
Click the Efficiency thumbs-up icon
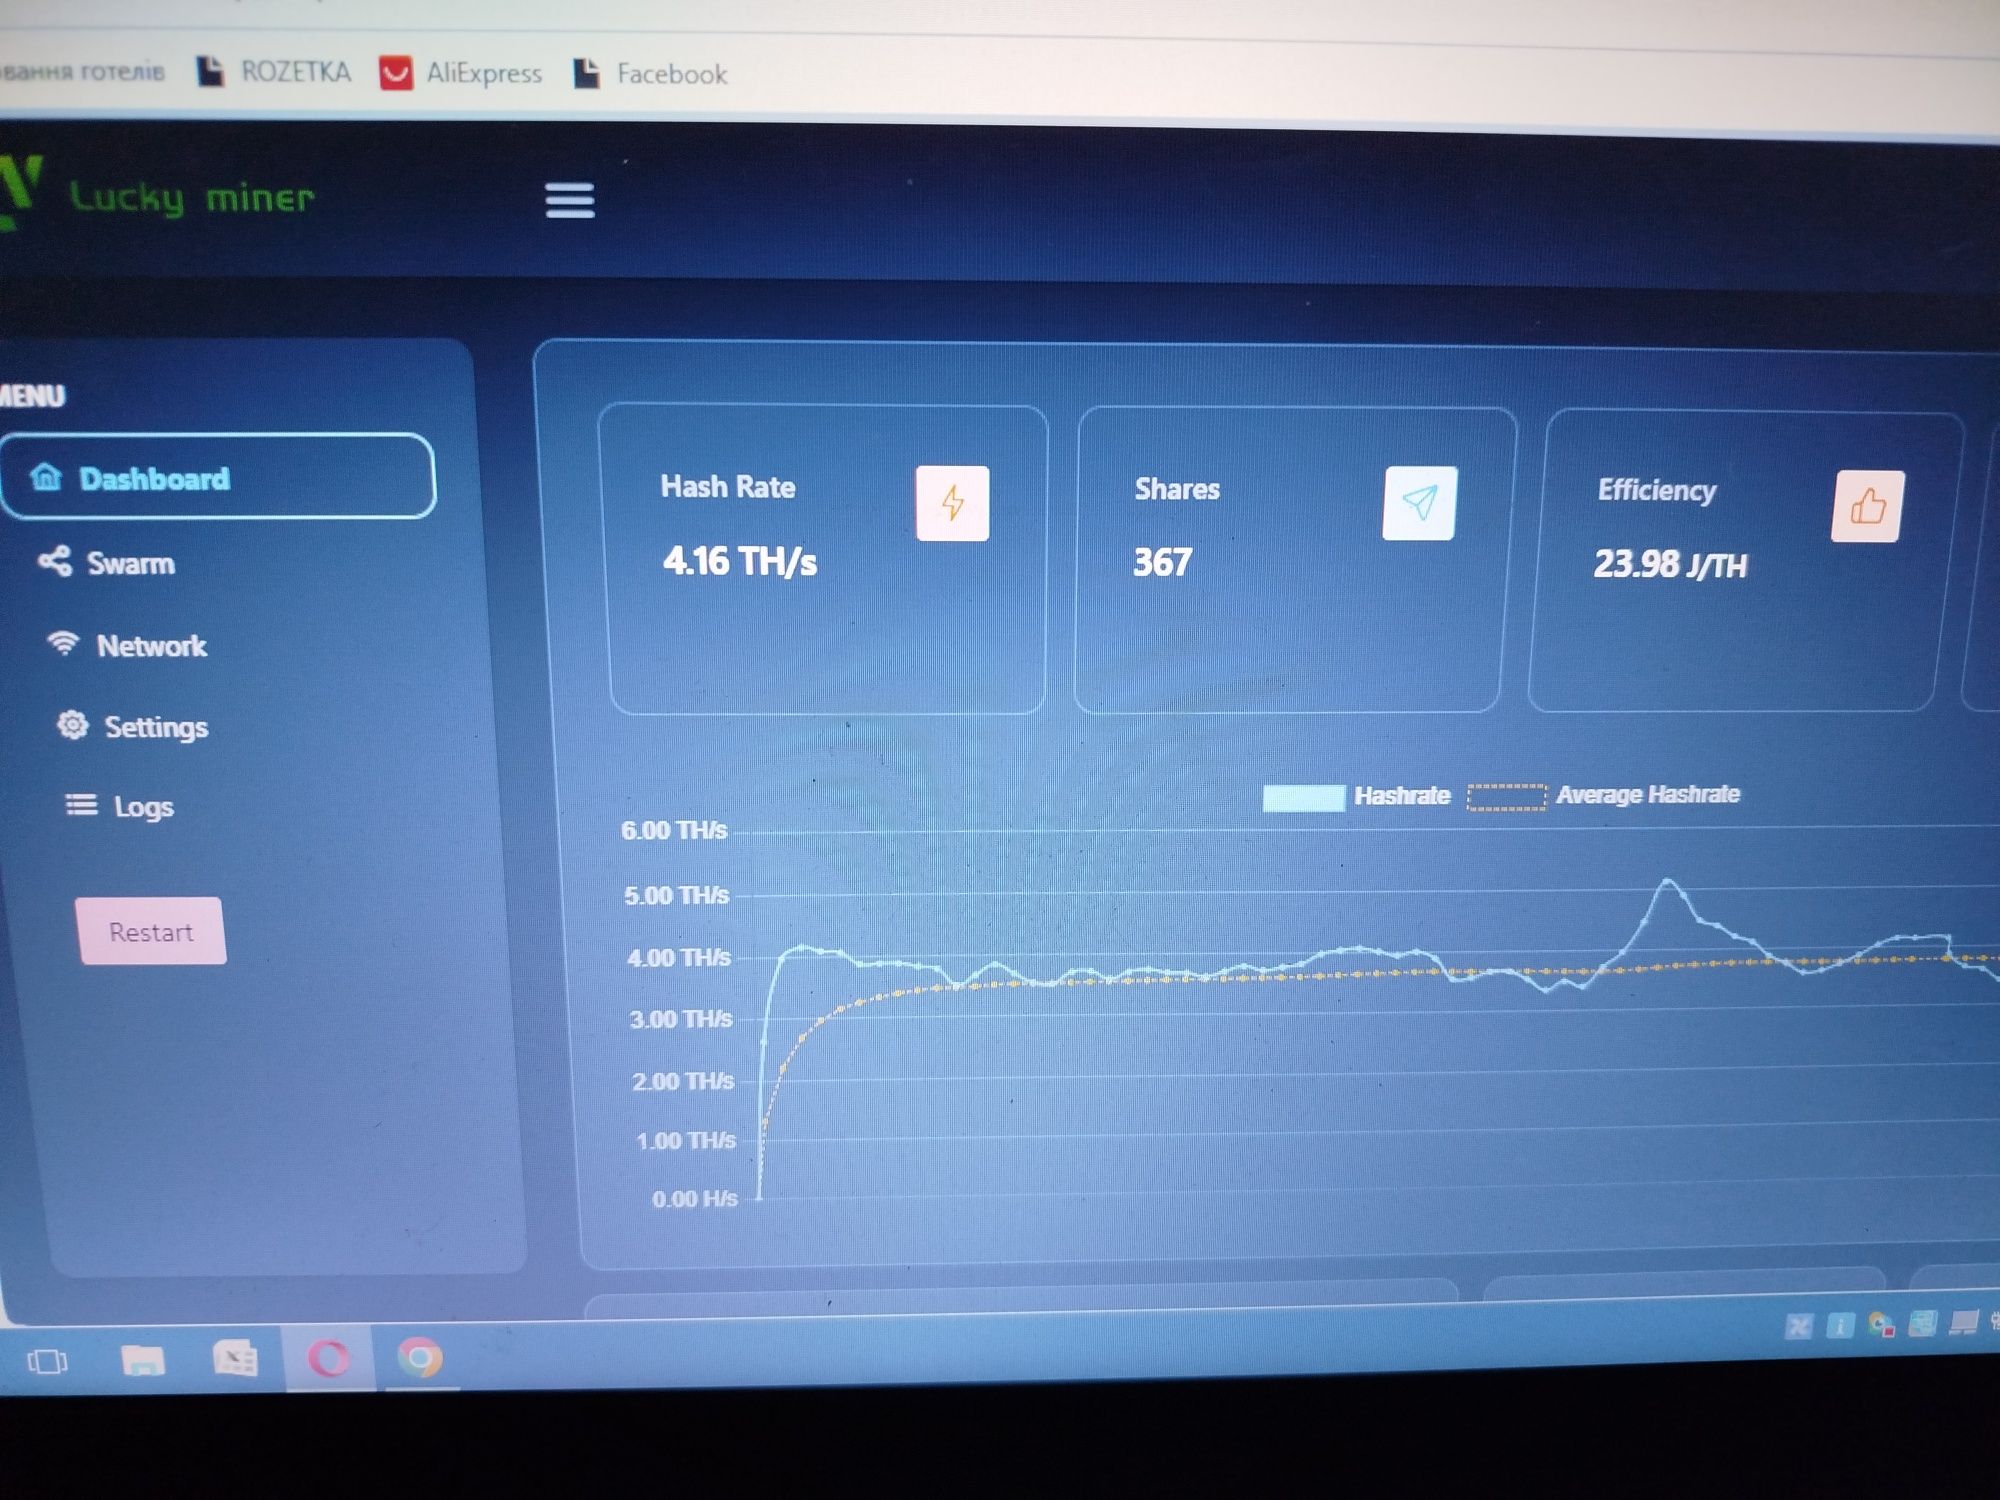point(1867,506)
